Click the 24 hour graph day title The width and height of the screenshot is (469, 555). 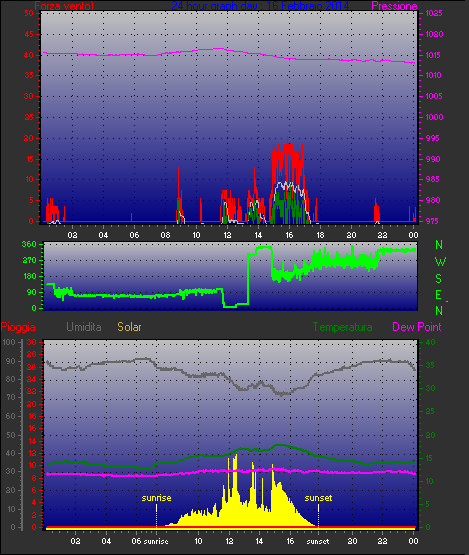[260, 6]
